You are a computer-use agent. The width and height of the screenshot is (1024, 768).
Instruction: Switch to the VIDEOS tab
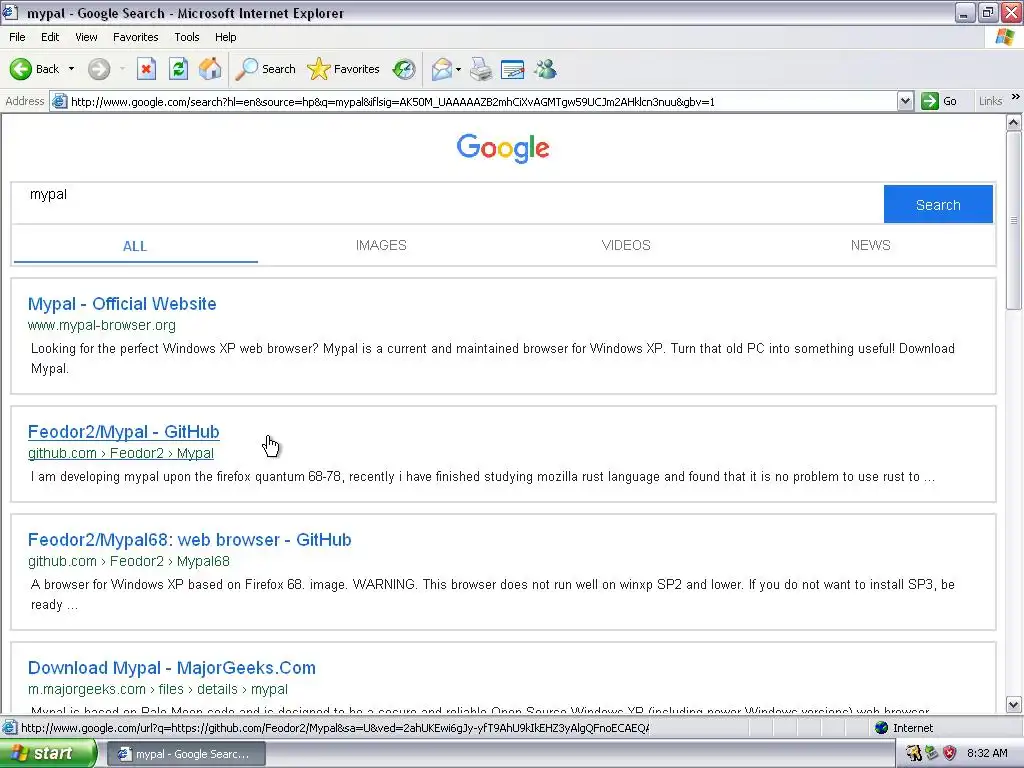[626, 246]
